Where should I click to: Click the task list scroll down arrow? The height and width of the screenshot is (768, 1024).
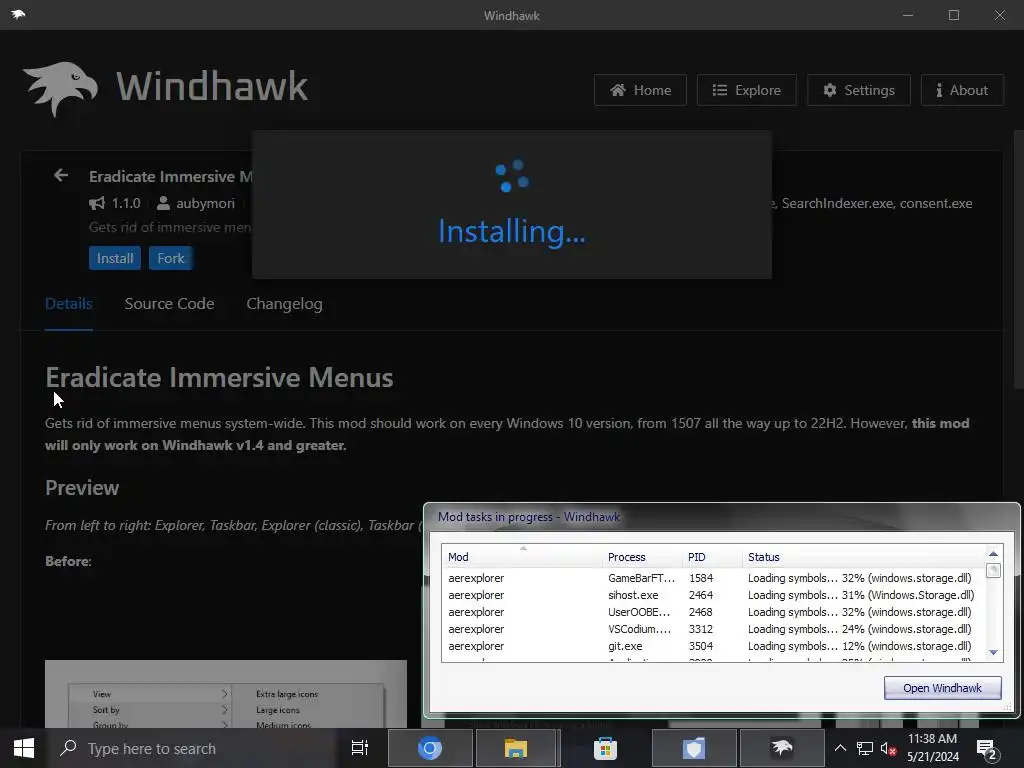pos(993,652)
